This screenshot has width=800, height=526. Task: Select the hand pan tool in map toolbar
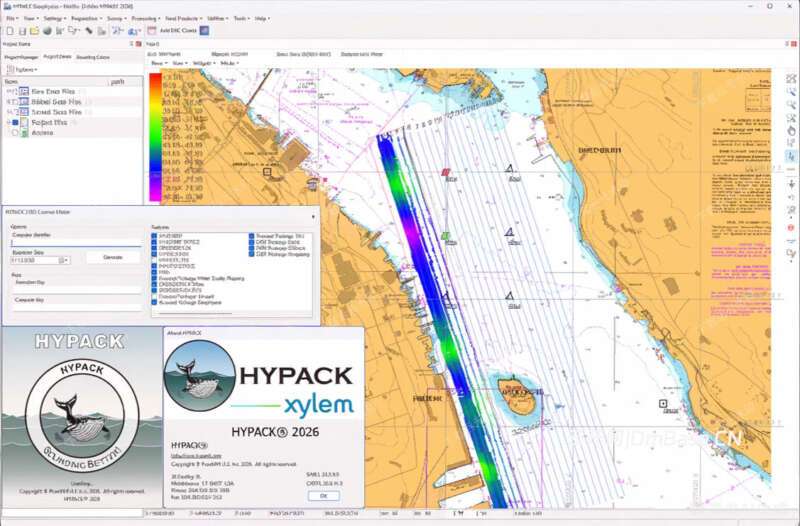point(791,131)
